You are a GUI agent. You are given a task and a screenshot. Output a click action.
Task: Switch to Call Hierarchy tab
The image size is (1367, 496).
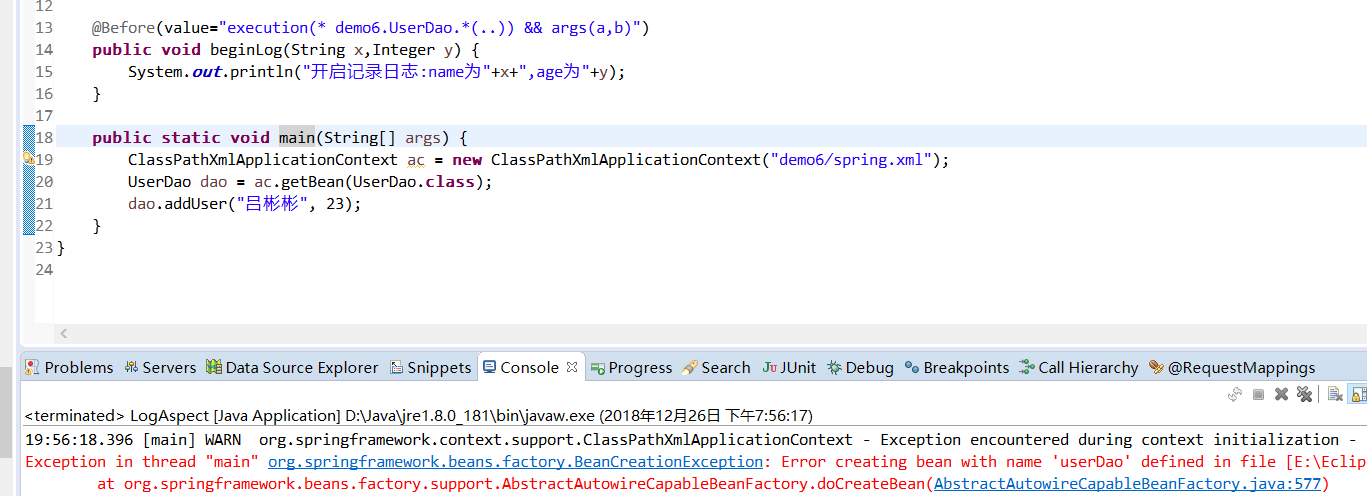tap(1078, 367)
